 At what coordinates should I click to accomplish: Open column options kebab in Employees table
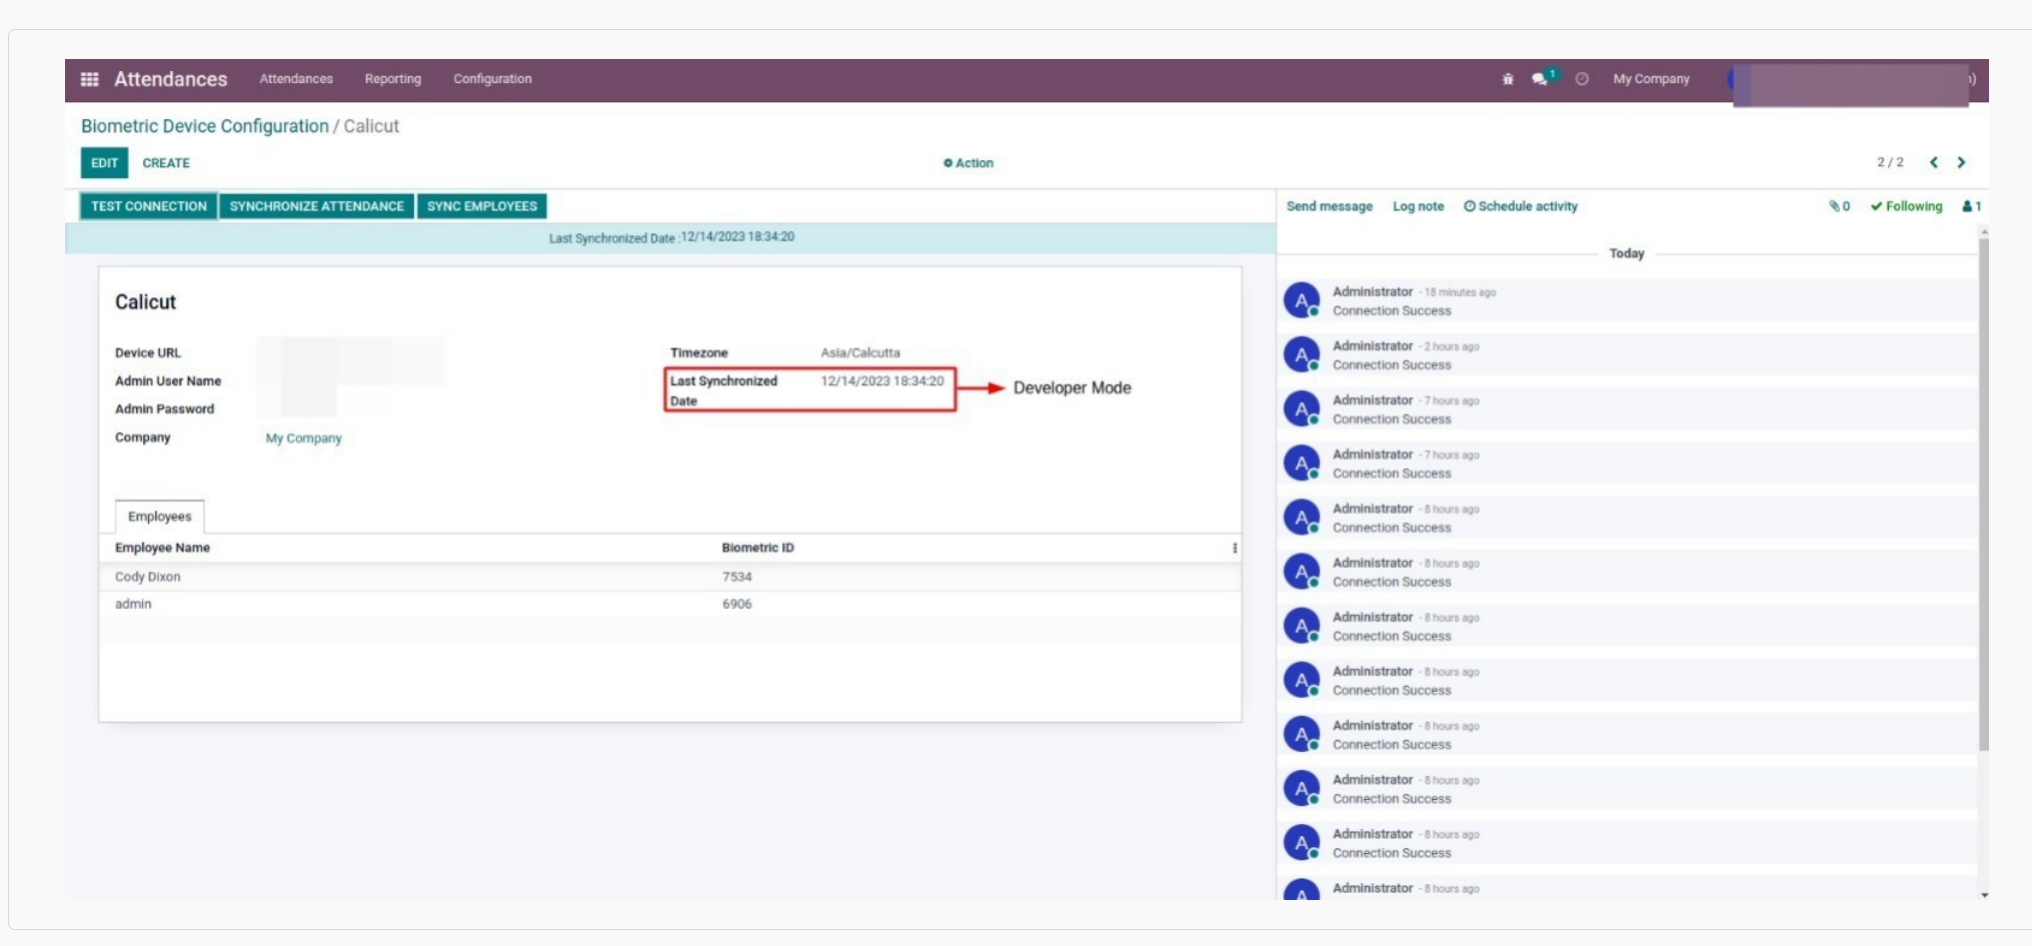click(1235, 548)
